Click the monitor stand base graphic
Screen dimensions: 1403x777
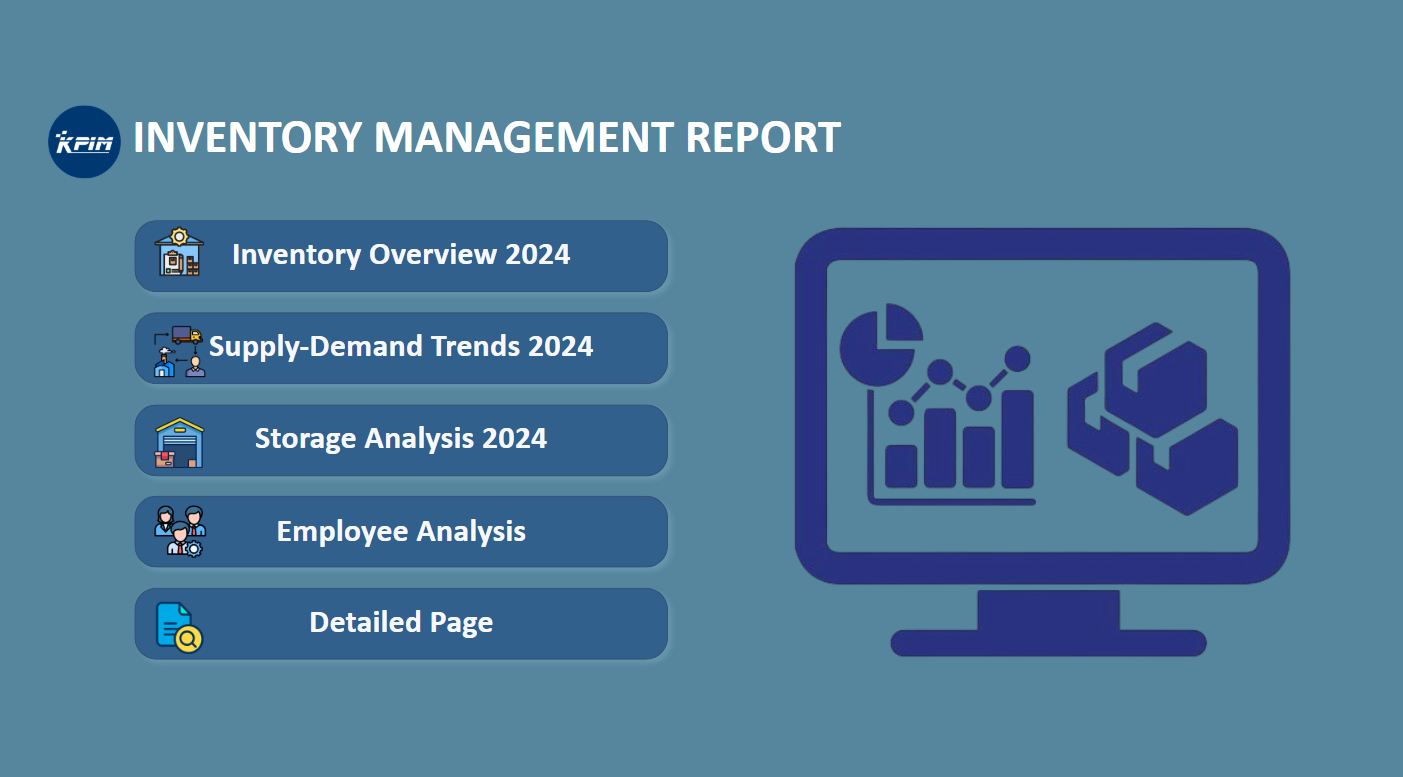tap(1048, 643)
